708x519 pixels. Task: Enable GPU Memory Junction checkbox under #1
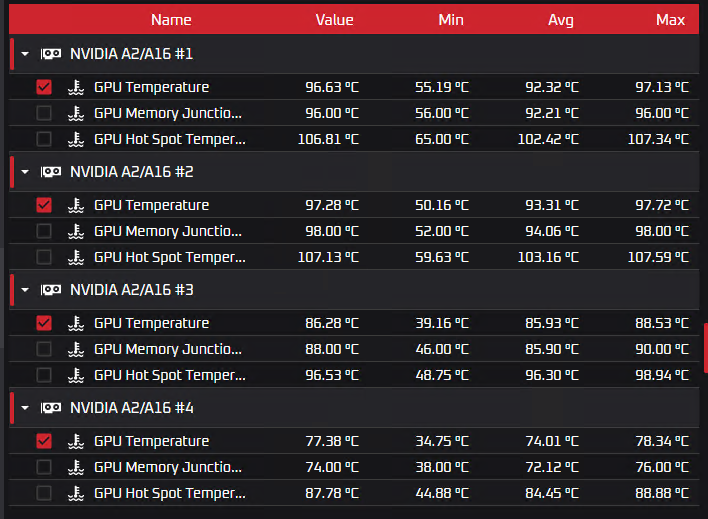(x=44, y=113)
